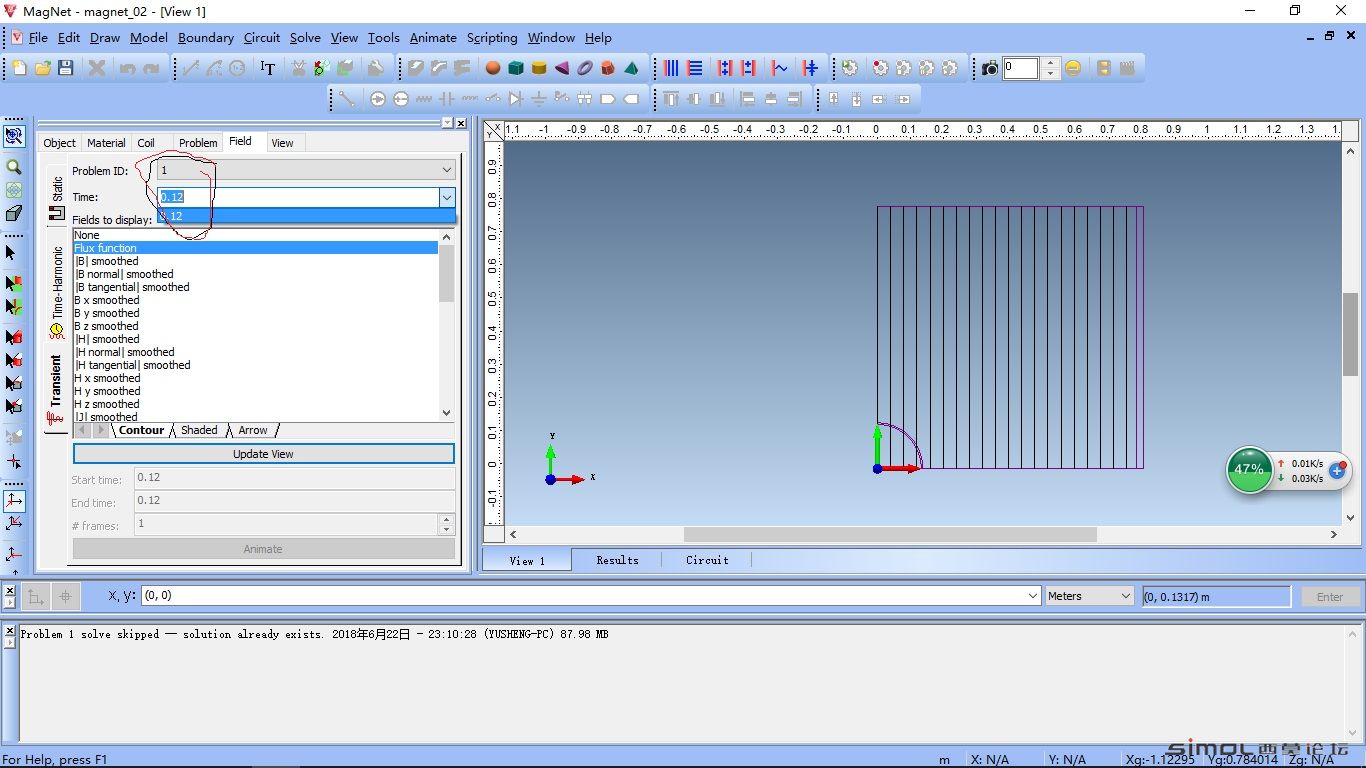Click the Update View button

(264, 454)
